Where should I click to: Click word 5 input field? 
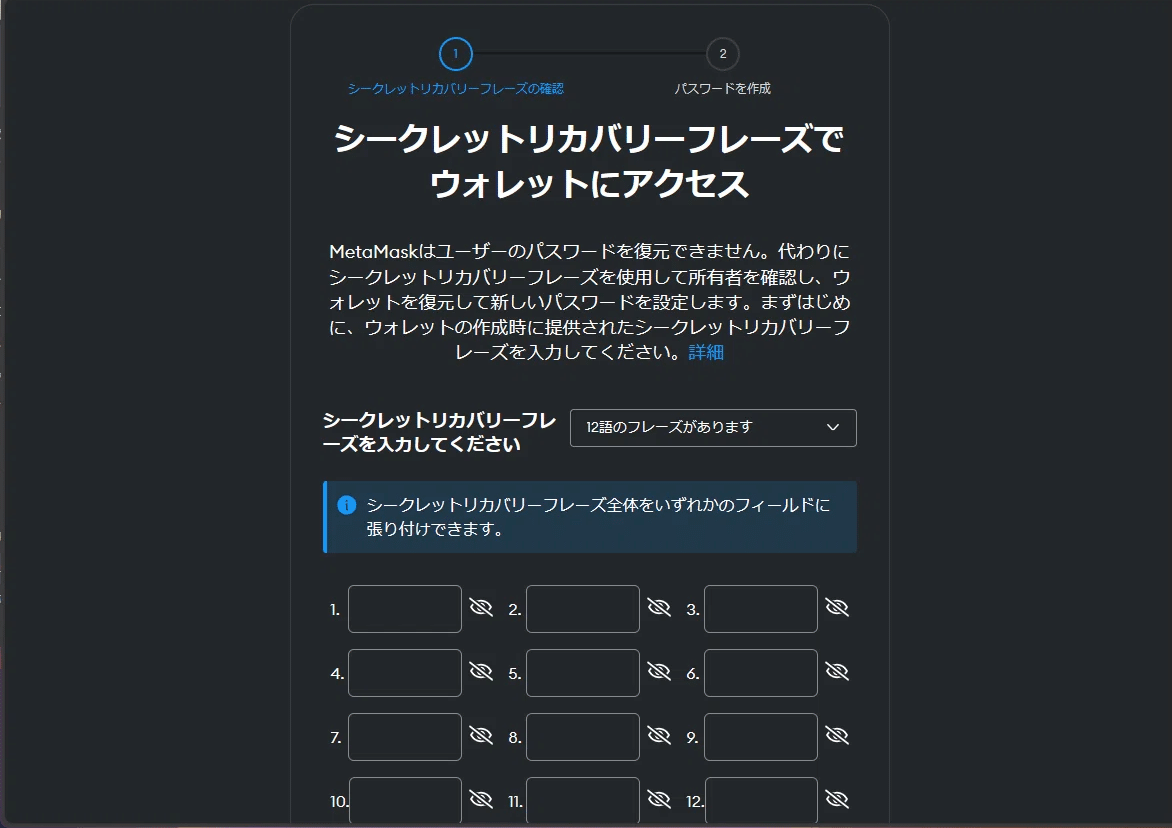point(582,673)
